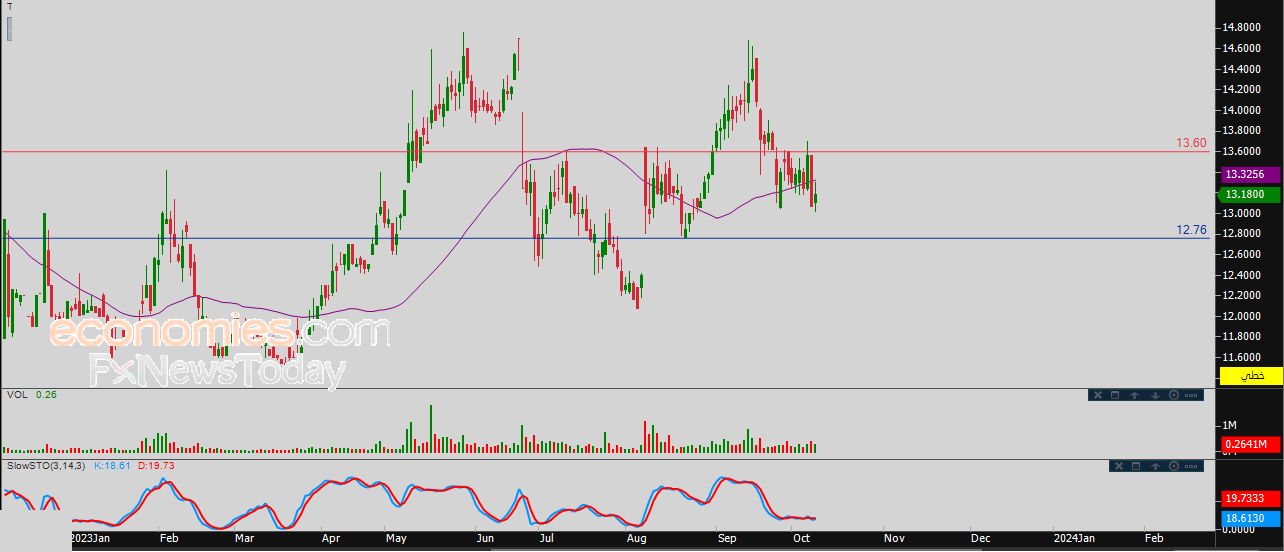Open SlowSTO settings gear
The width and height of the screenshot is (1284, 552).
click(x=1174, y=466)
